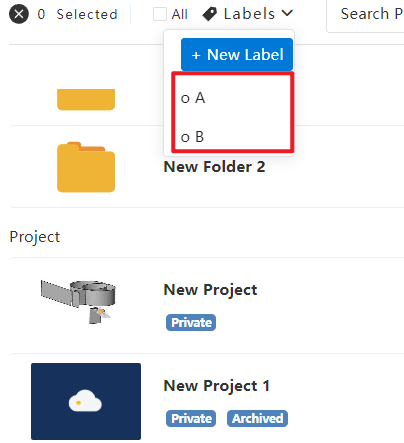Click the cloud icon on New Project 1
The width and height of the screenshot is (404, 443).
[x=85, y=401]
